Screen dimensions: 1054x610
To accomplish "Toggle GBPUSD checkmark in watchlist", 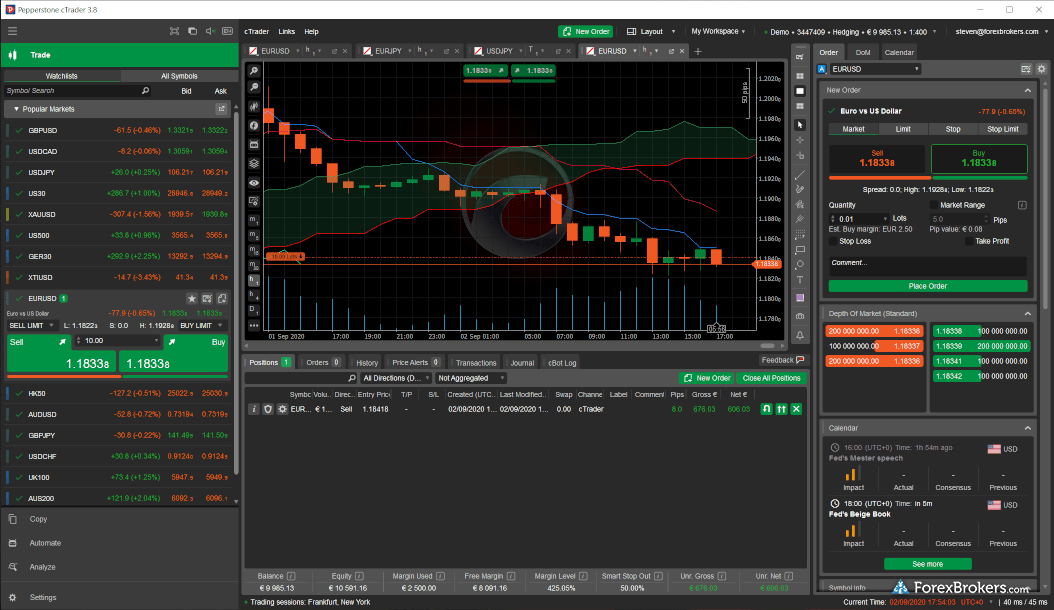I will (19, 130).
